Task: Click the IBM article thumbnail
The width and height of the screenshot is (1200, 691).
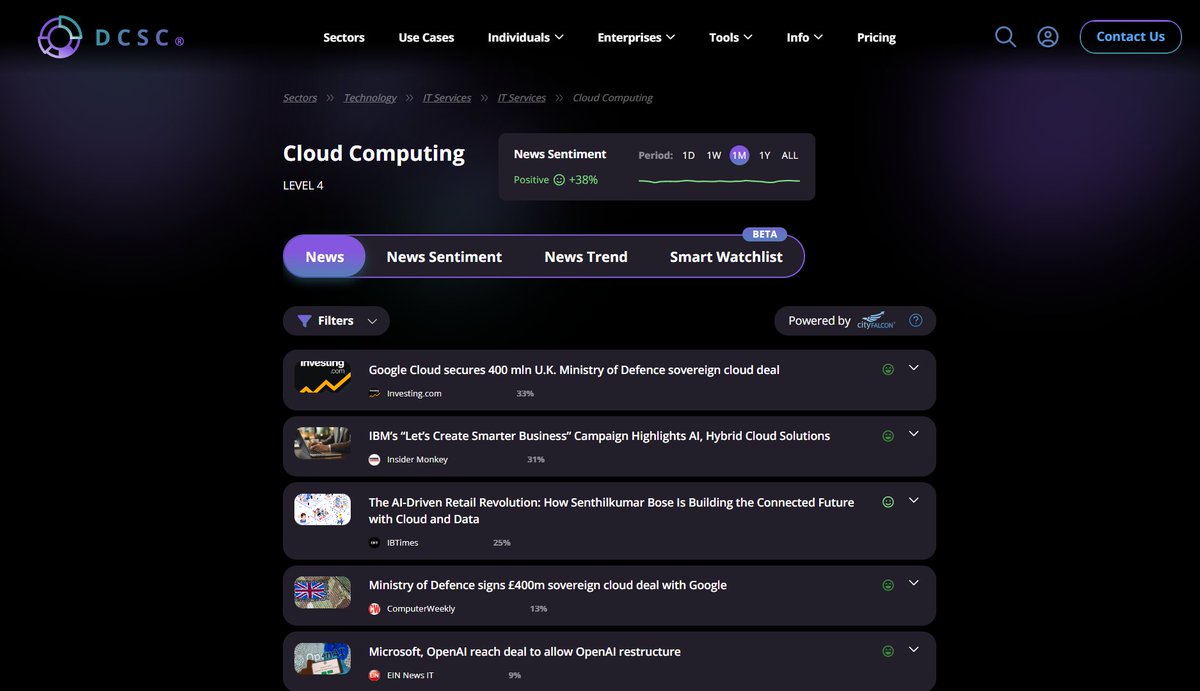Action: point(321,444)
